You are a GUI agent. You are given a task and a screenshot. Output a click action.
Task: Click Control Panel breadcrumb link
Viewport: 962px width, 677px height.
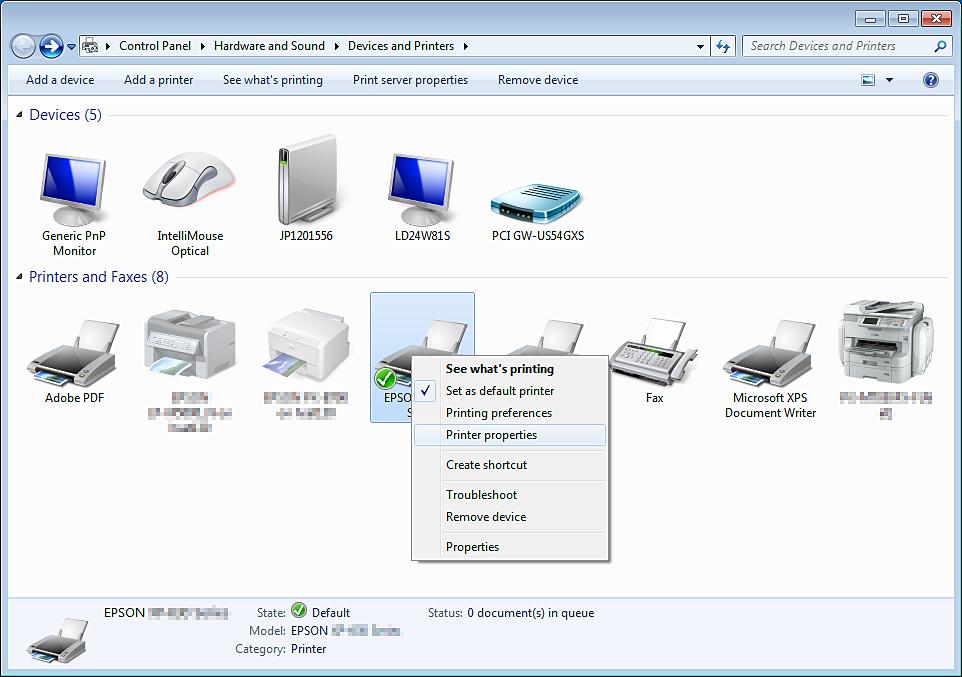point(155,46)
